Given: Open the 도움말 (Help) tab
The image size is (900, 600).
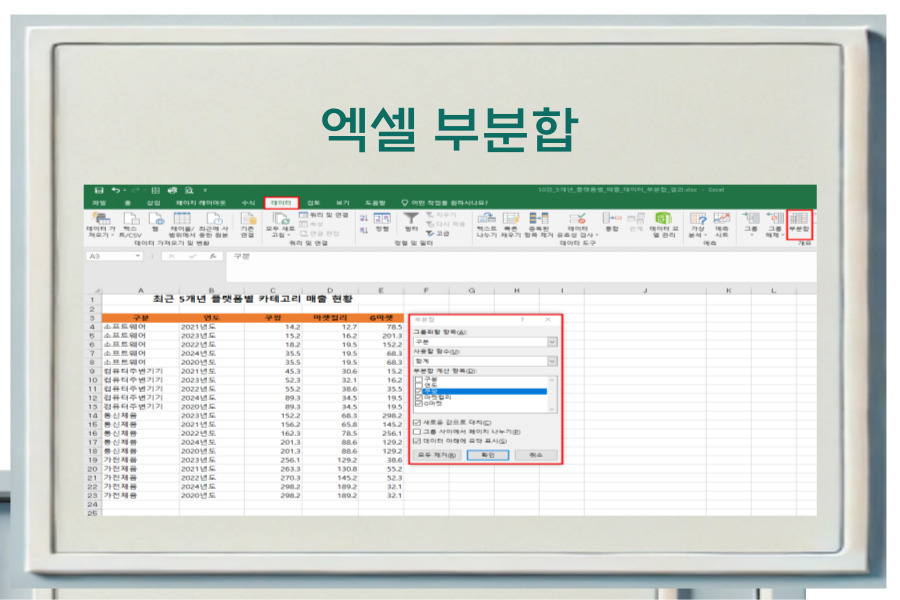Looking at the screenshot, I should coord(375,203).
